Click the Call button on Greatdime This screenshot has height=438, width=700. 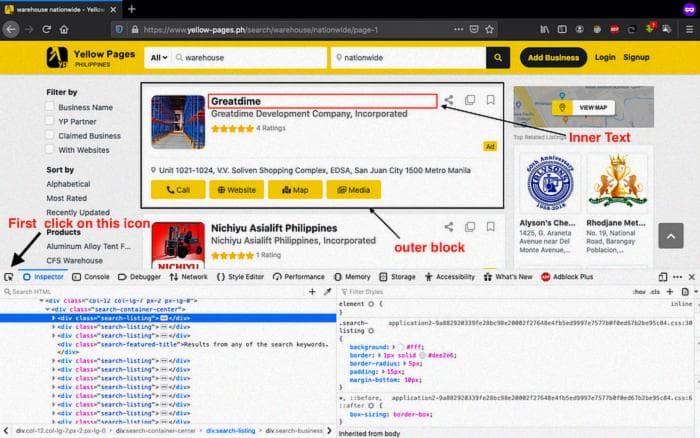click(178, 190)
